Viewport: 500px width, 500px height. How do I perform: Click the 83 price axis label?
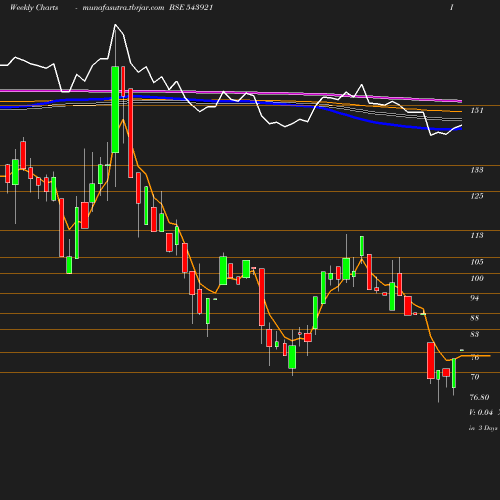coord(474,334)
